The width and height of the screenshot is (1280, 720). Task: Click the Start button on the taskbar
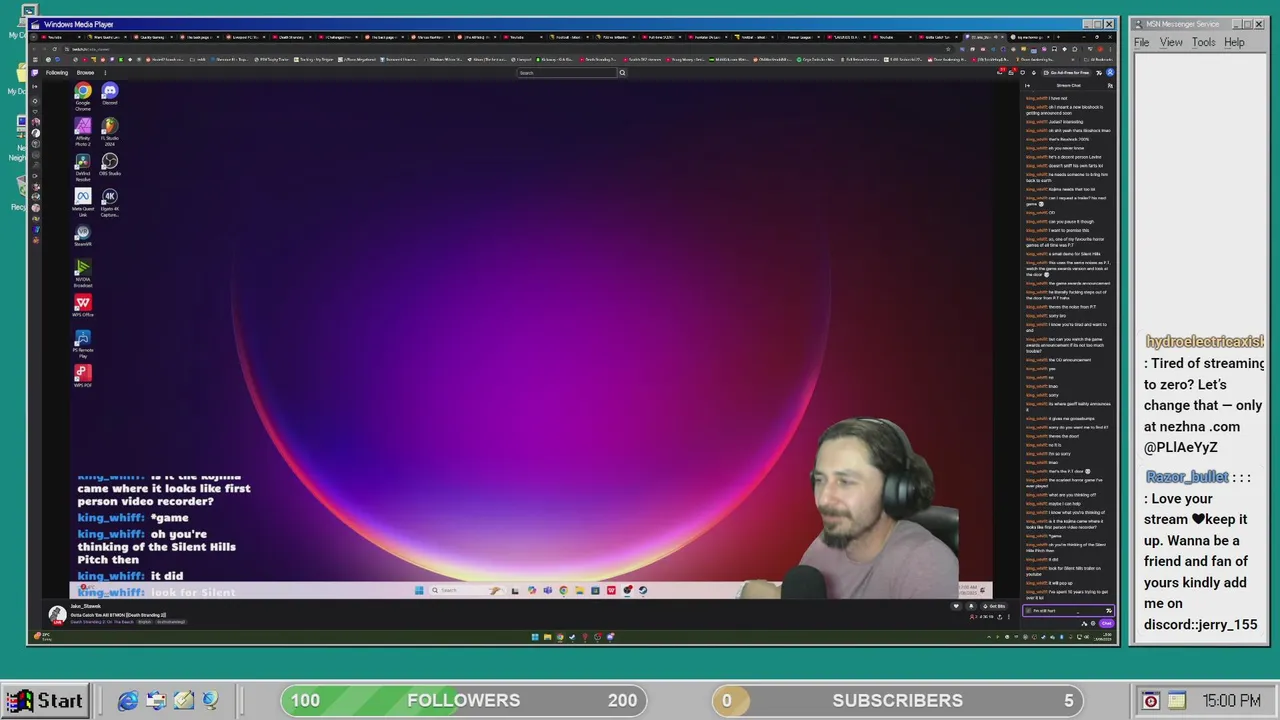coord(45,701)
